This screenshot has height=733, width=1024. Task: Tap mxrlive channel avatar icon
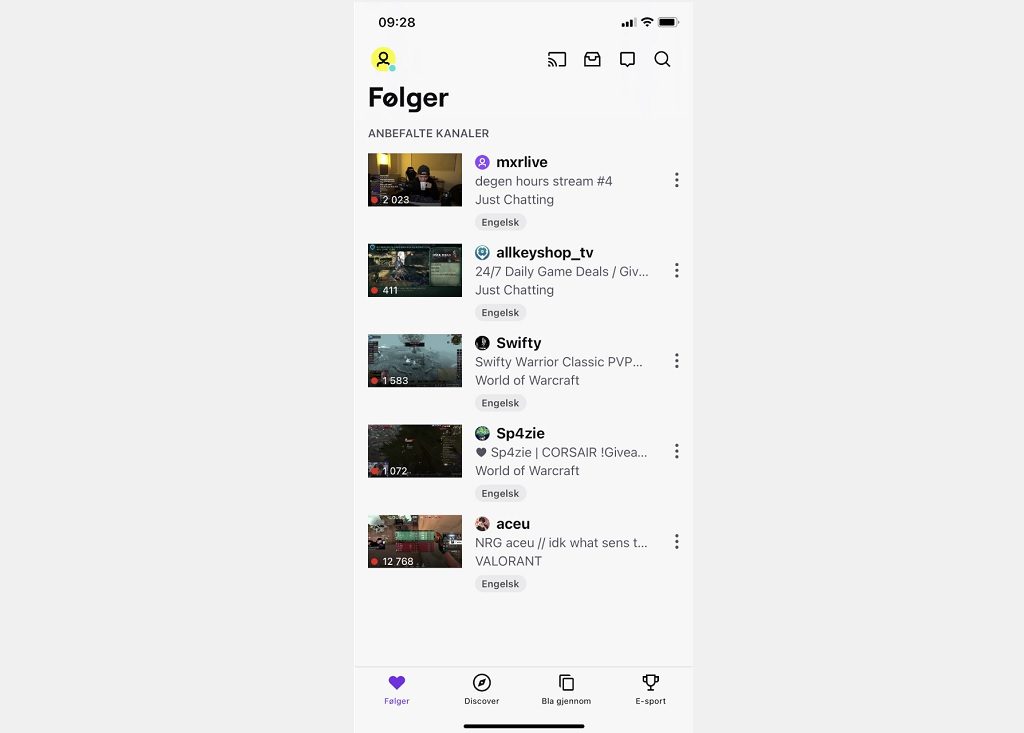coord(482,162)
